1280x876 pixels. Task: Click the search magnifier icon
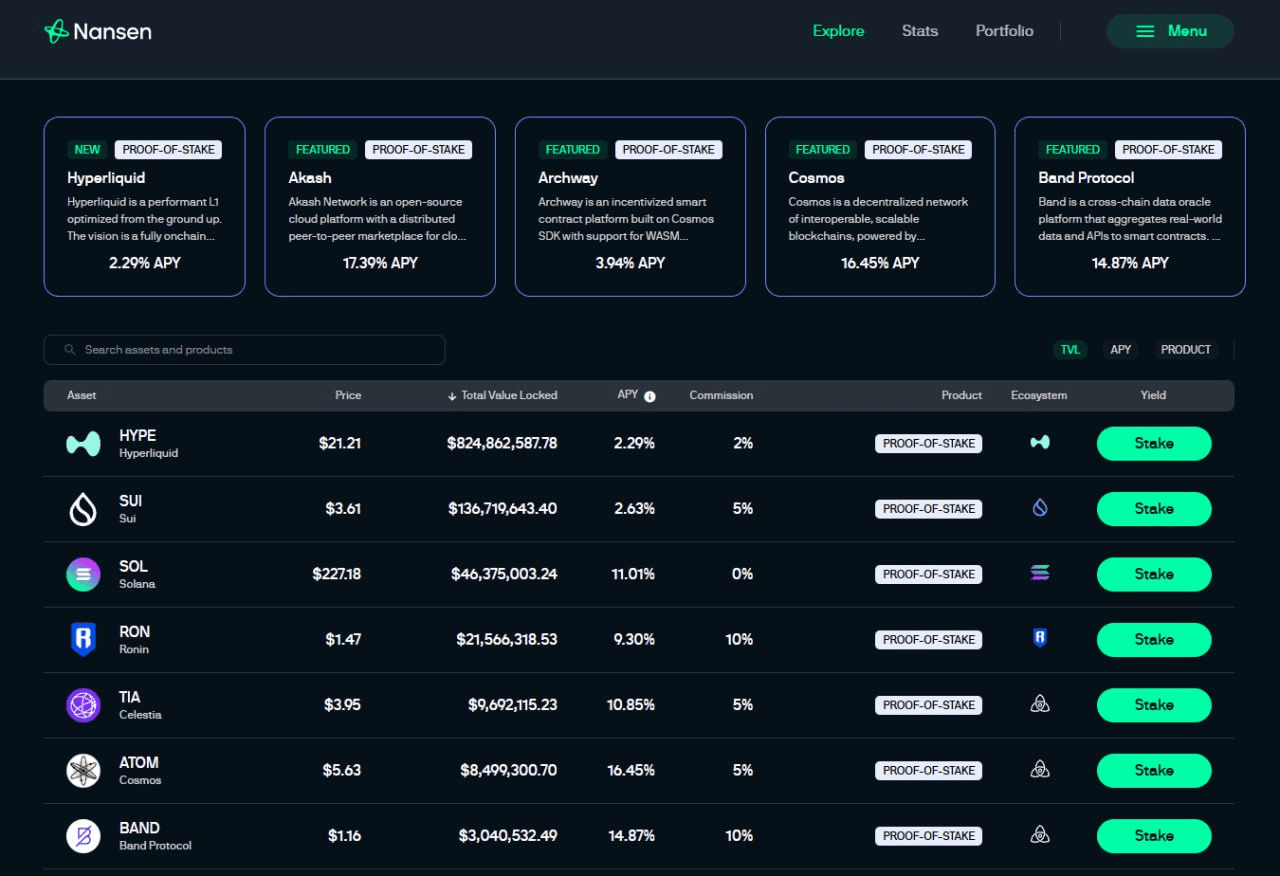click(70, 350)
